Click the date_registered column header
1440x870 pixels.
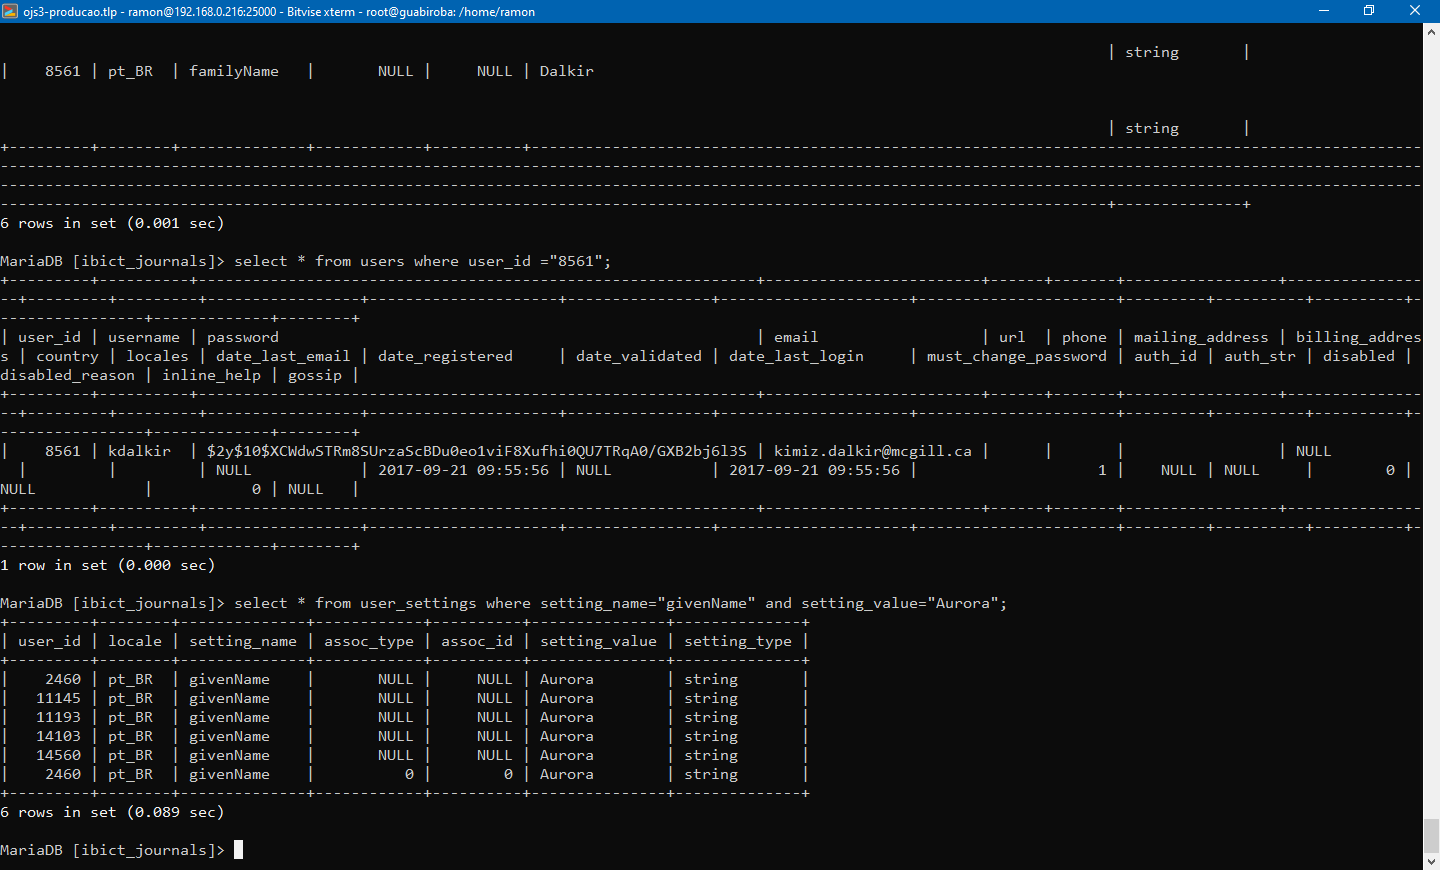point(445,356)
